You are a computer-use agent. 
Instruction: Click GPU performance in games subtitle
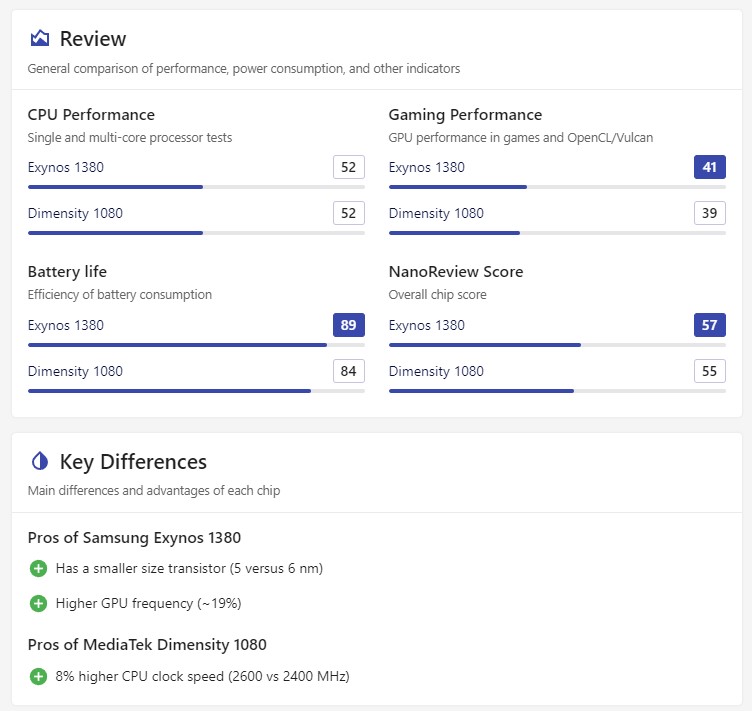click(x=521, y=138)
